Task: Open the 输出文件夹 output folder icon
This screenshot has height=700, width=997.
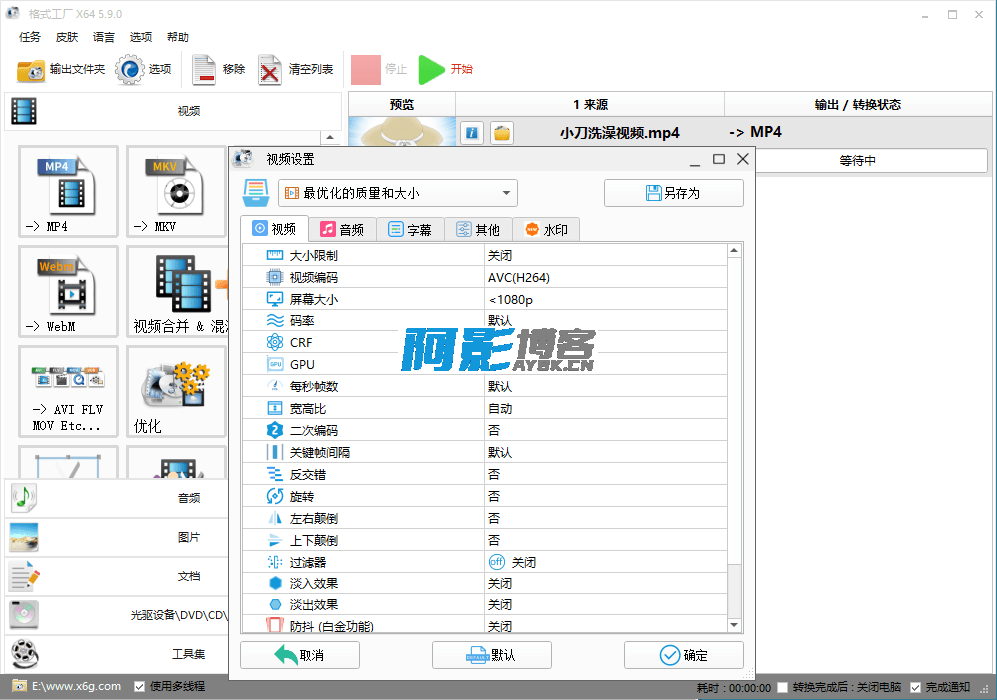Action: point(31,69)
